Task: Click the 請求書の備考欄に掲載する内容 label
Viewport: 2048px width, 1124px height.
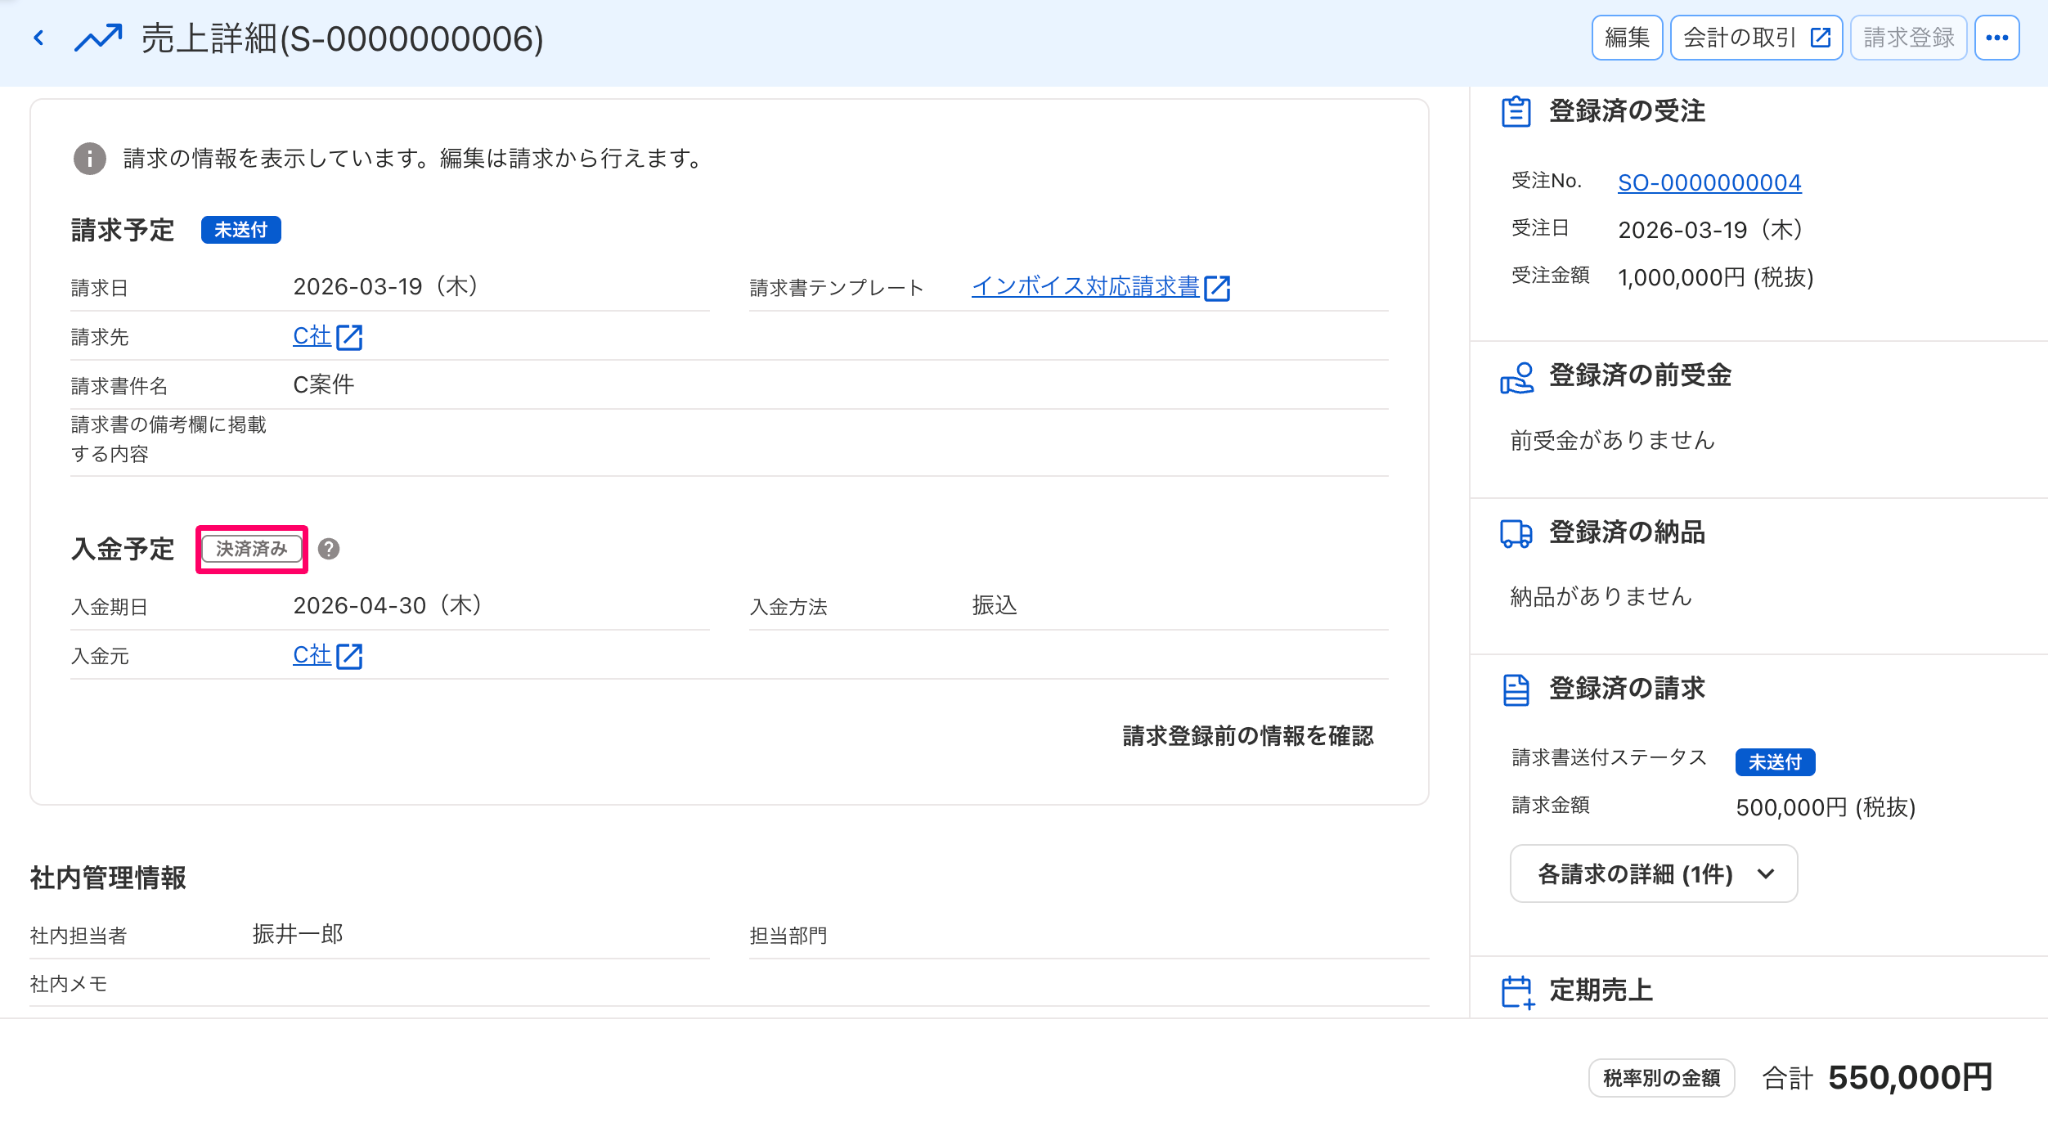Action: point(168,439)
